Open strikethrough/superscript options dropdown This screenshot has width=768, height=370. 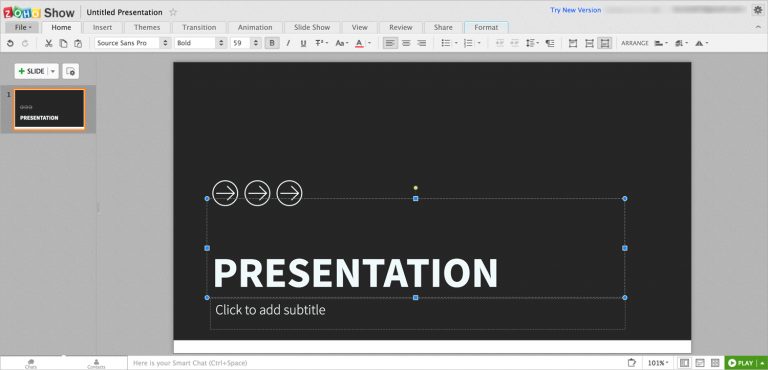[321, 43]
